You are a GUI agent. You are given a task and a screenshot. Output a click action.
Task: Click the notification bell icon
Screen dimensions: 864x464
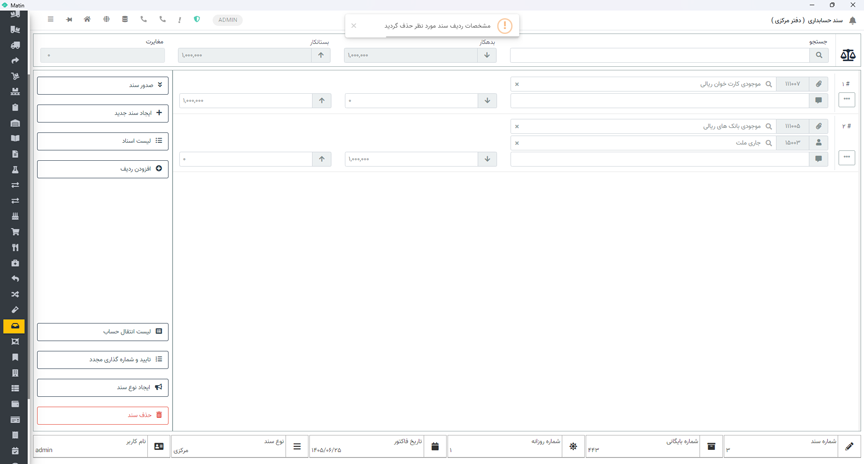click(x=852, y=20)
